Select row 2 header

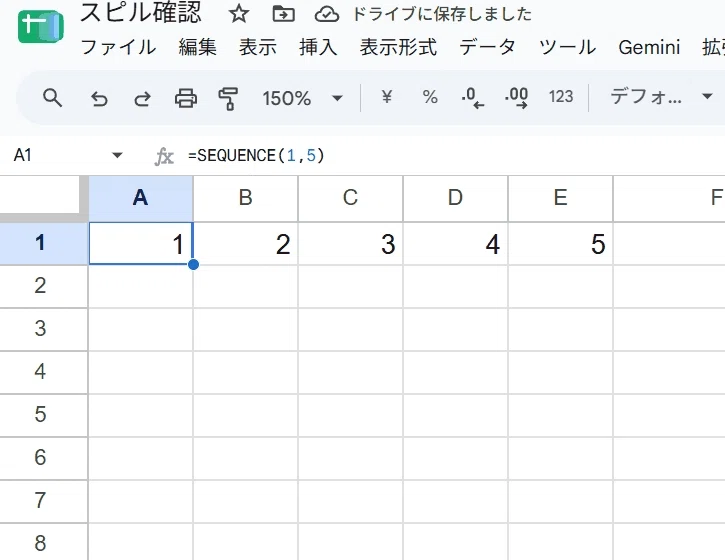coord(43,286)
